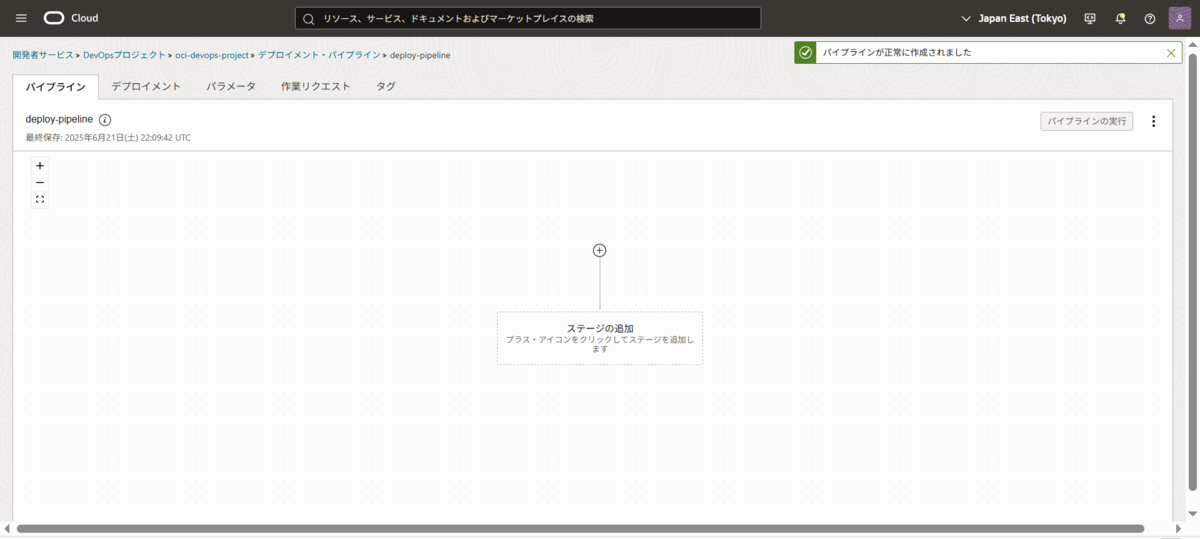The height and width of the screenshot is (539, 1200).
Task: Click the 最終保存 timestamp text
Action: point(108,137)
